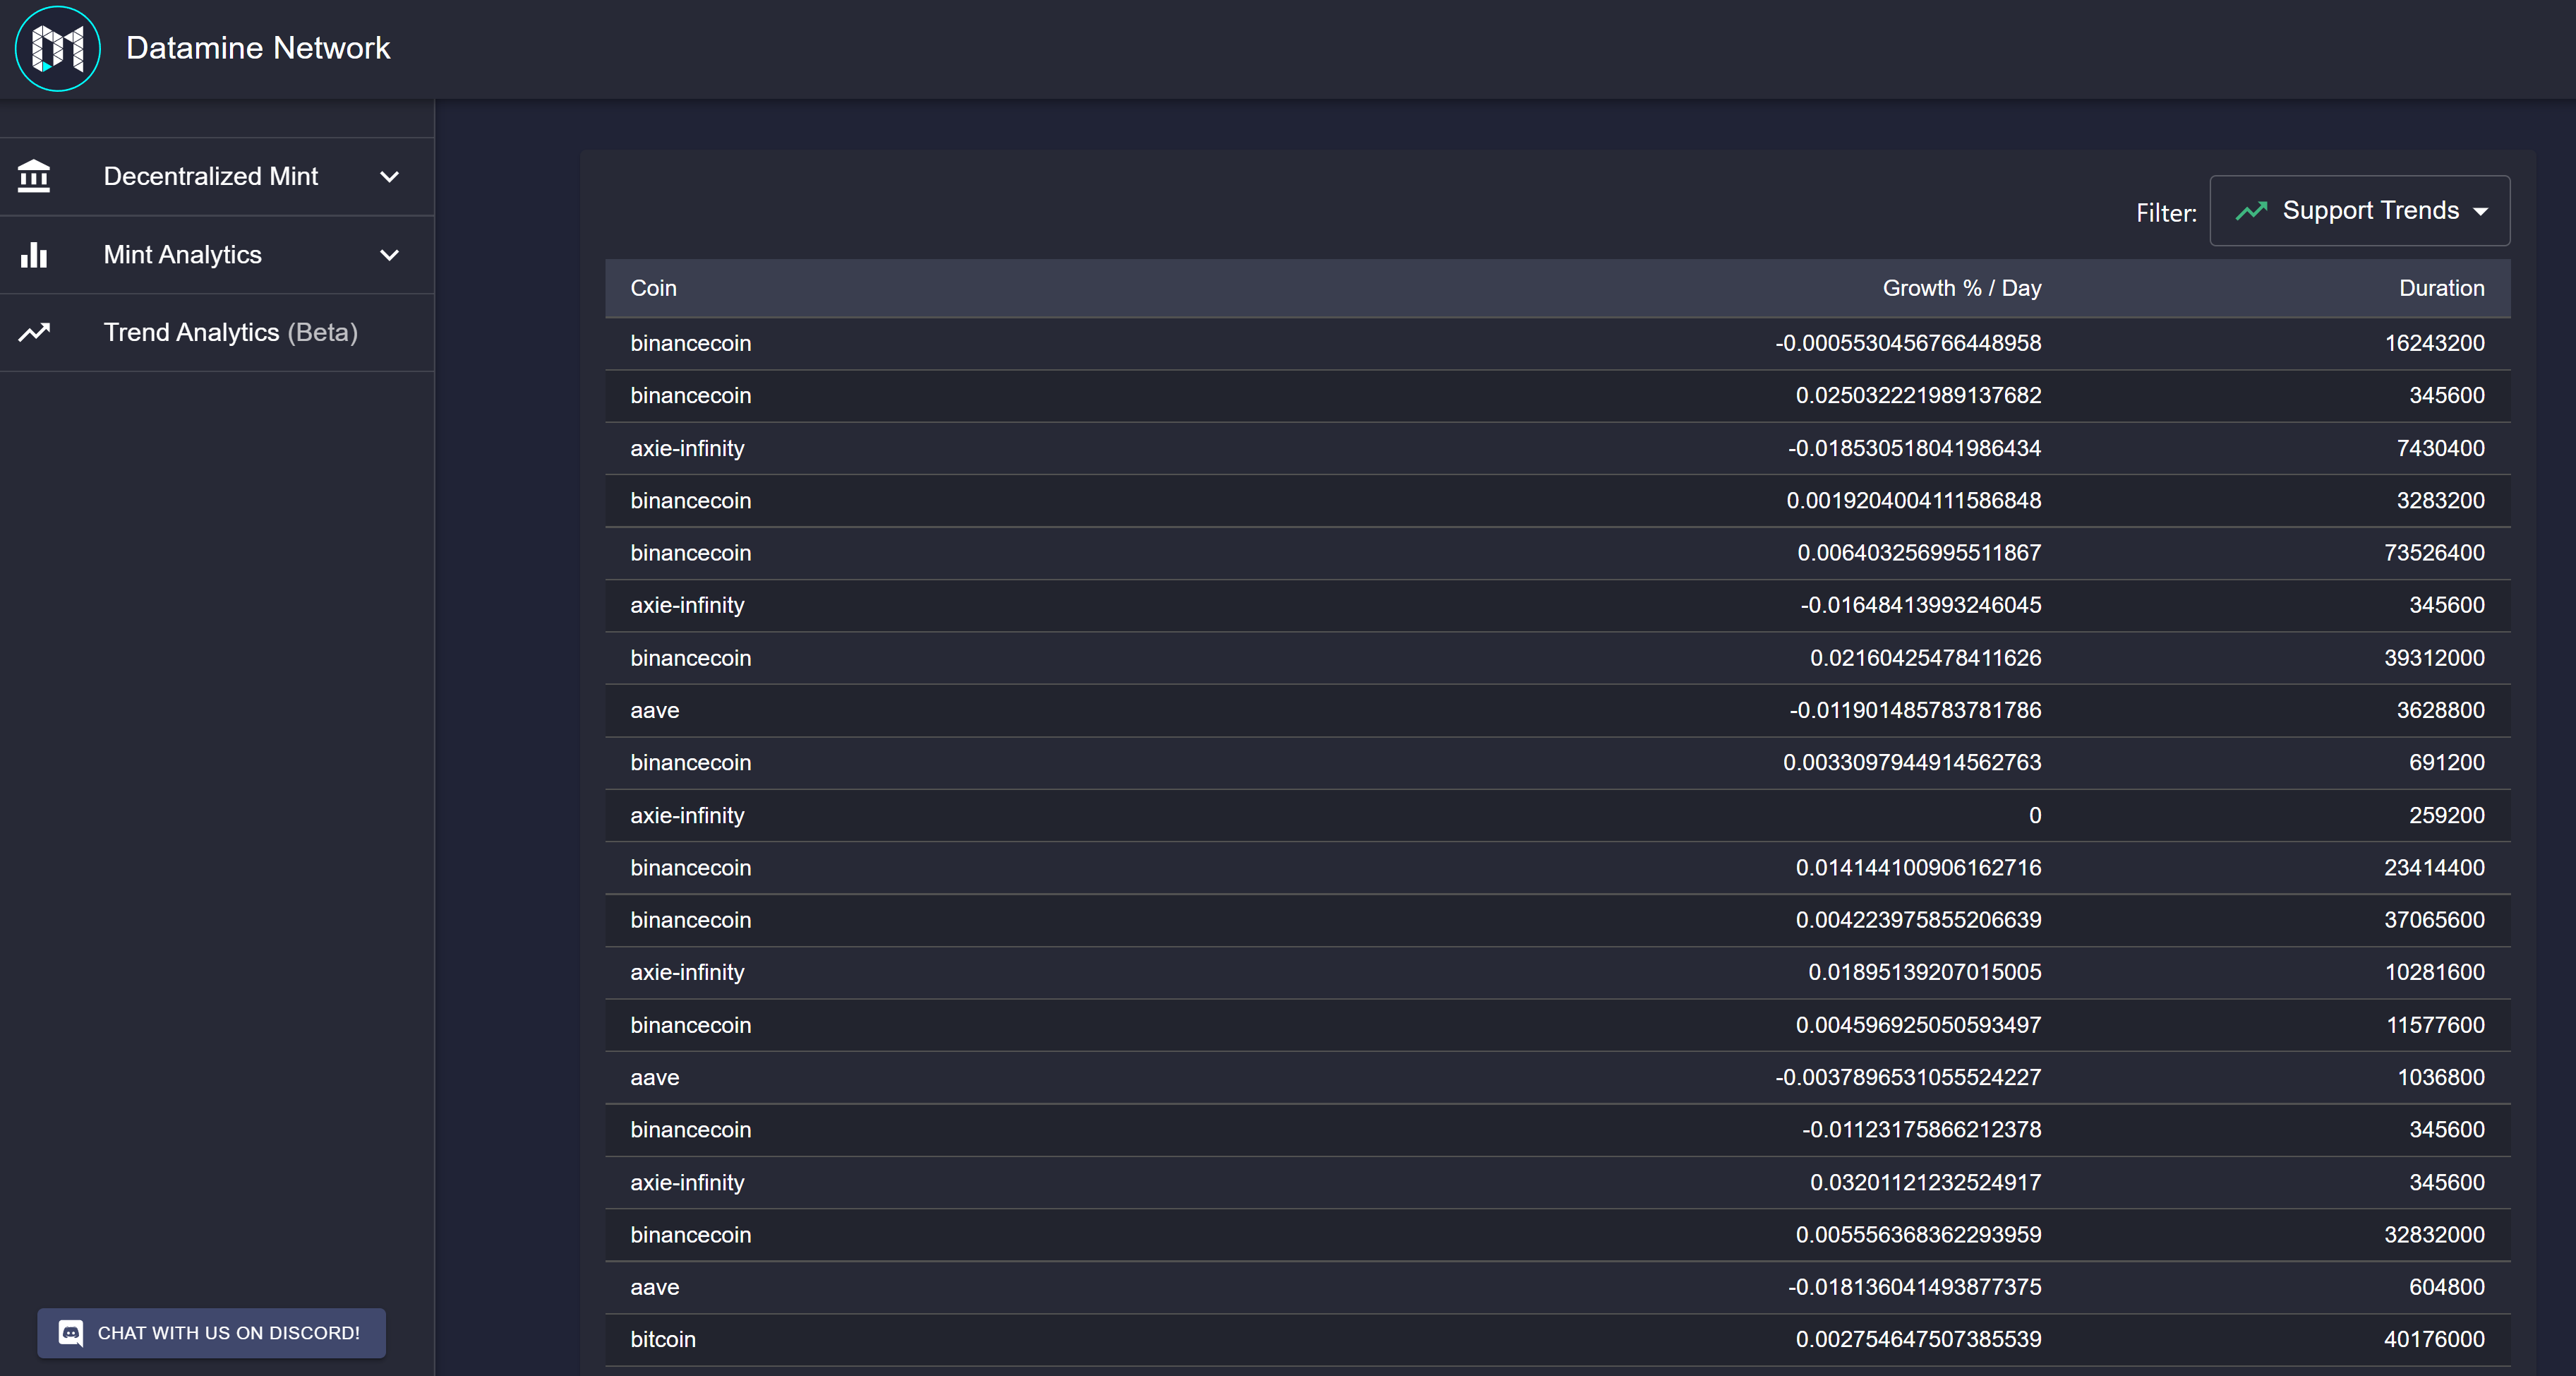Image resolution: width=2576 pixels, height=1376 pixels.
Task: Click duration value 37065600
Action: pyautogui.click(x=2434, y=920)
